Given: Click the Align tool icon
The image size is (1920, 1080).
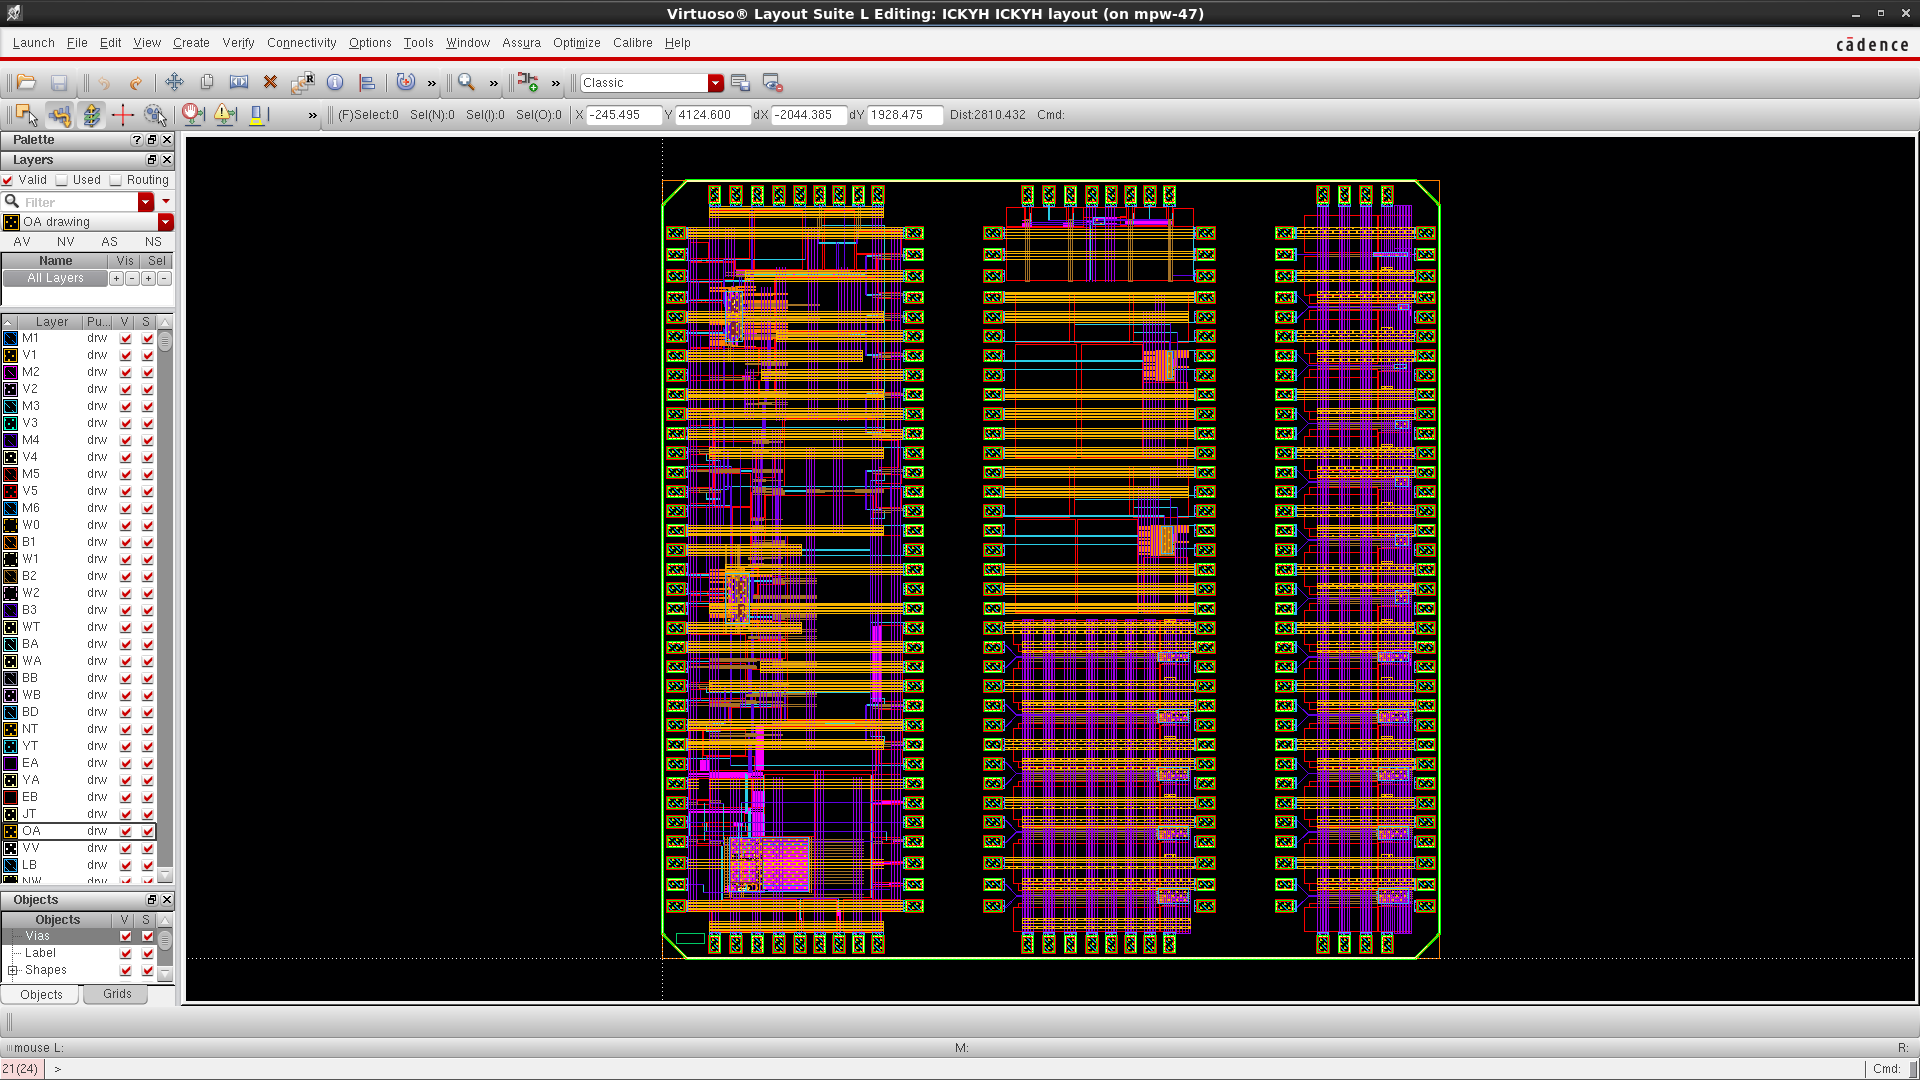Looking at the screenshot, I should 367,83.
